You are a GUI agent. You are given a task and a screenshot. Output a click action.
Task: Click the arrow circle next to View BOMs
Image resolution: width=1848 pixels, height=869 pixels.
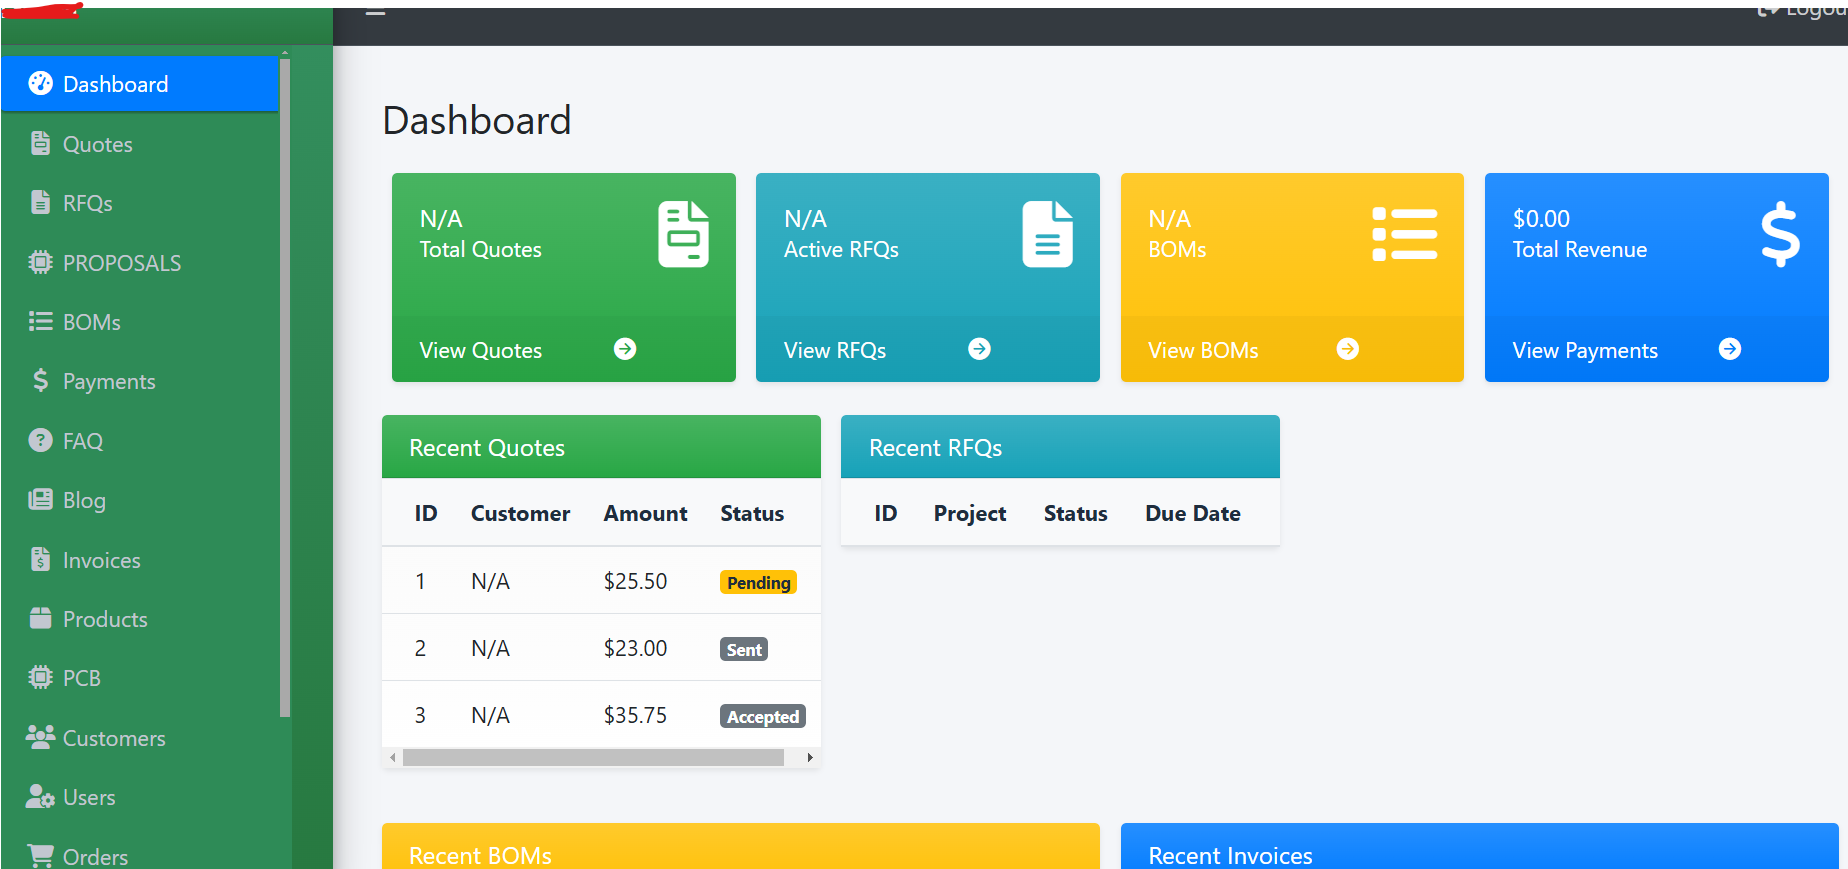click(1348, 348)
